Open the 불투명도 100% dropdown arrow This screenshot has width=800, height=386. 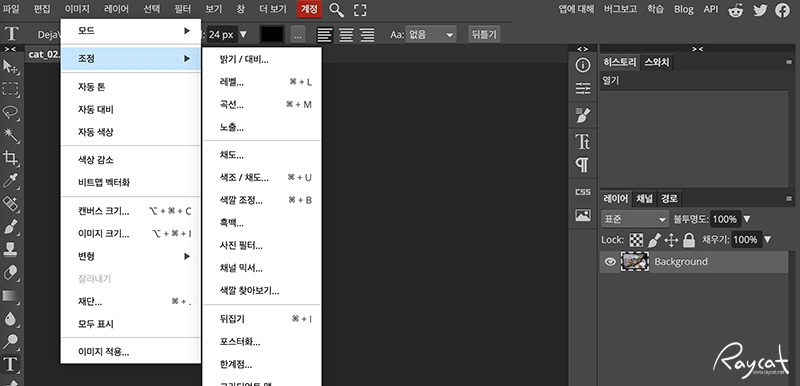coord(746,219)
